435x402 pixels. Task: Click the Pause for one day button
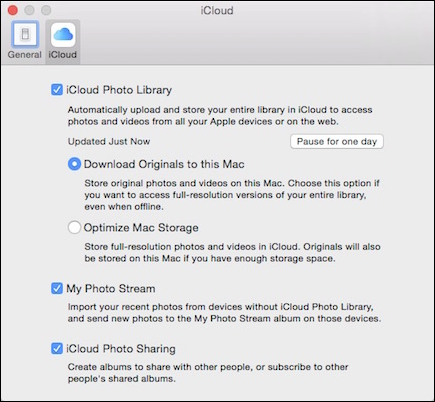pyautogui.click(x=337, y=142)
